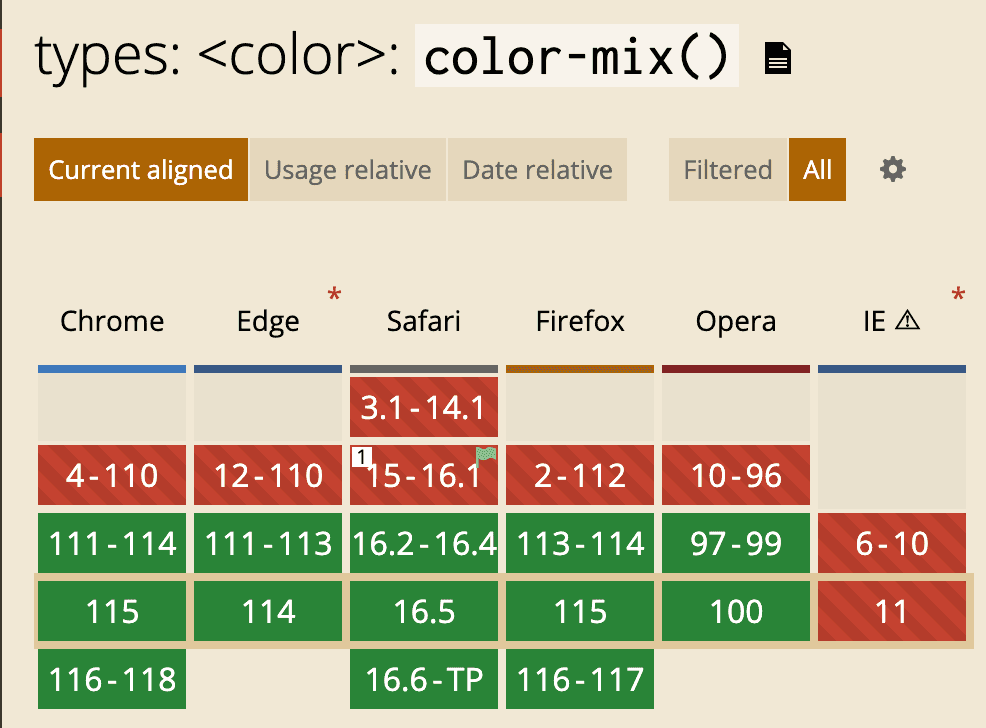Click the spec document icon beside color-mix()
The width and height of the screenshot is (986, 728).
pyautogui.click(x=778, y=59)
